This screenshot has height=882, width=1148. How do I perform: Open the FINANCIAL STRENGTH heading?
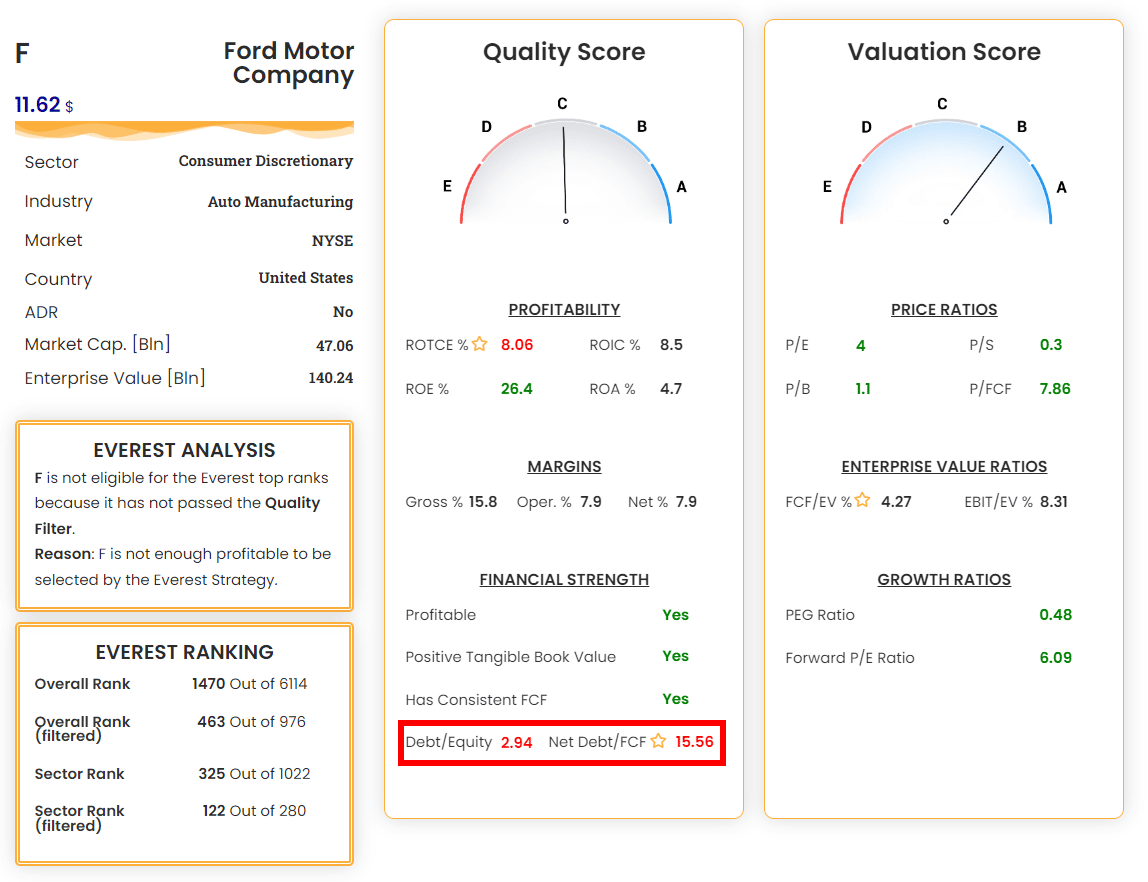tap(564, 580)
